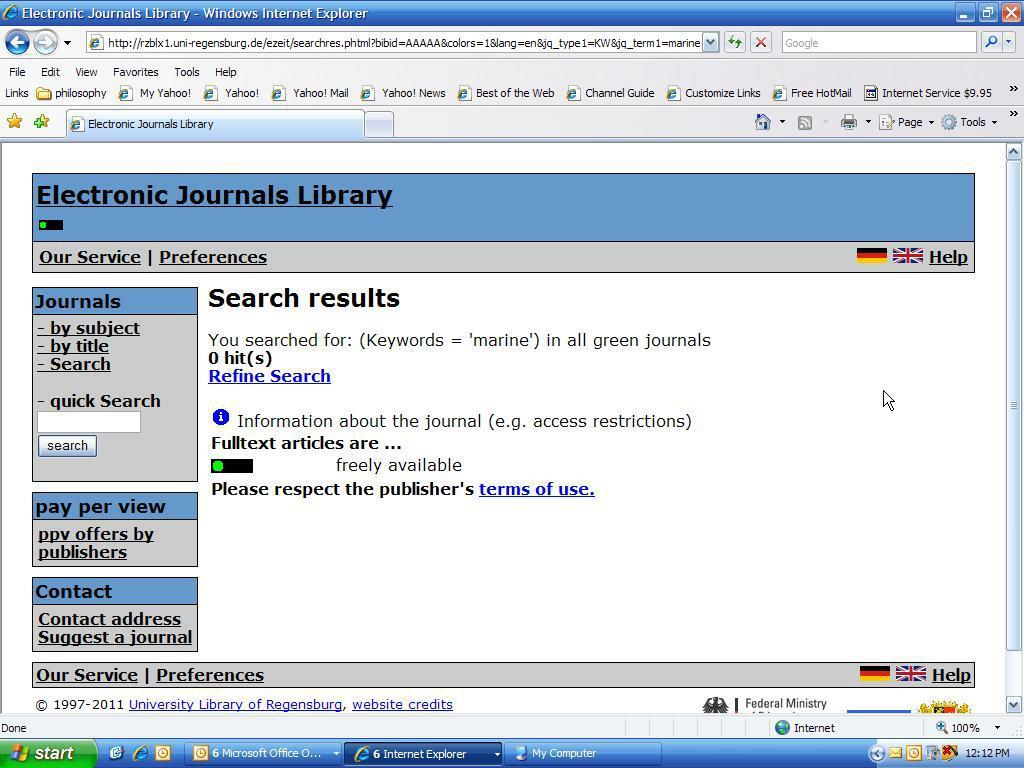Open the philosophy links folder

point(72,93)
